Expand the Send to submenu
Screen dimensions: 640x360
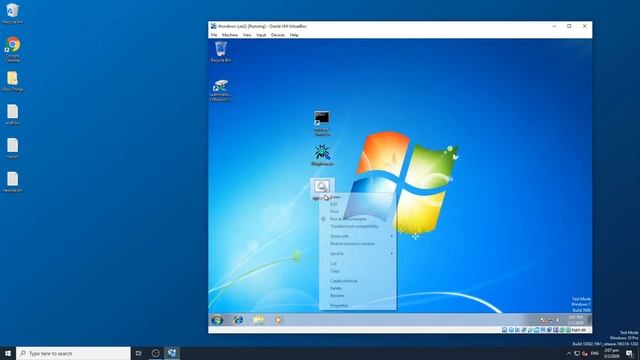pyautogui.click(x=357, y=253)
